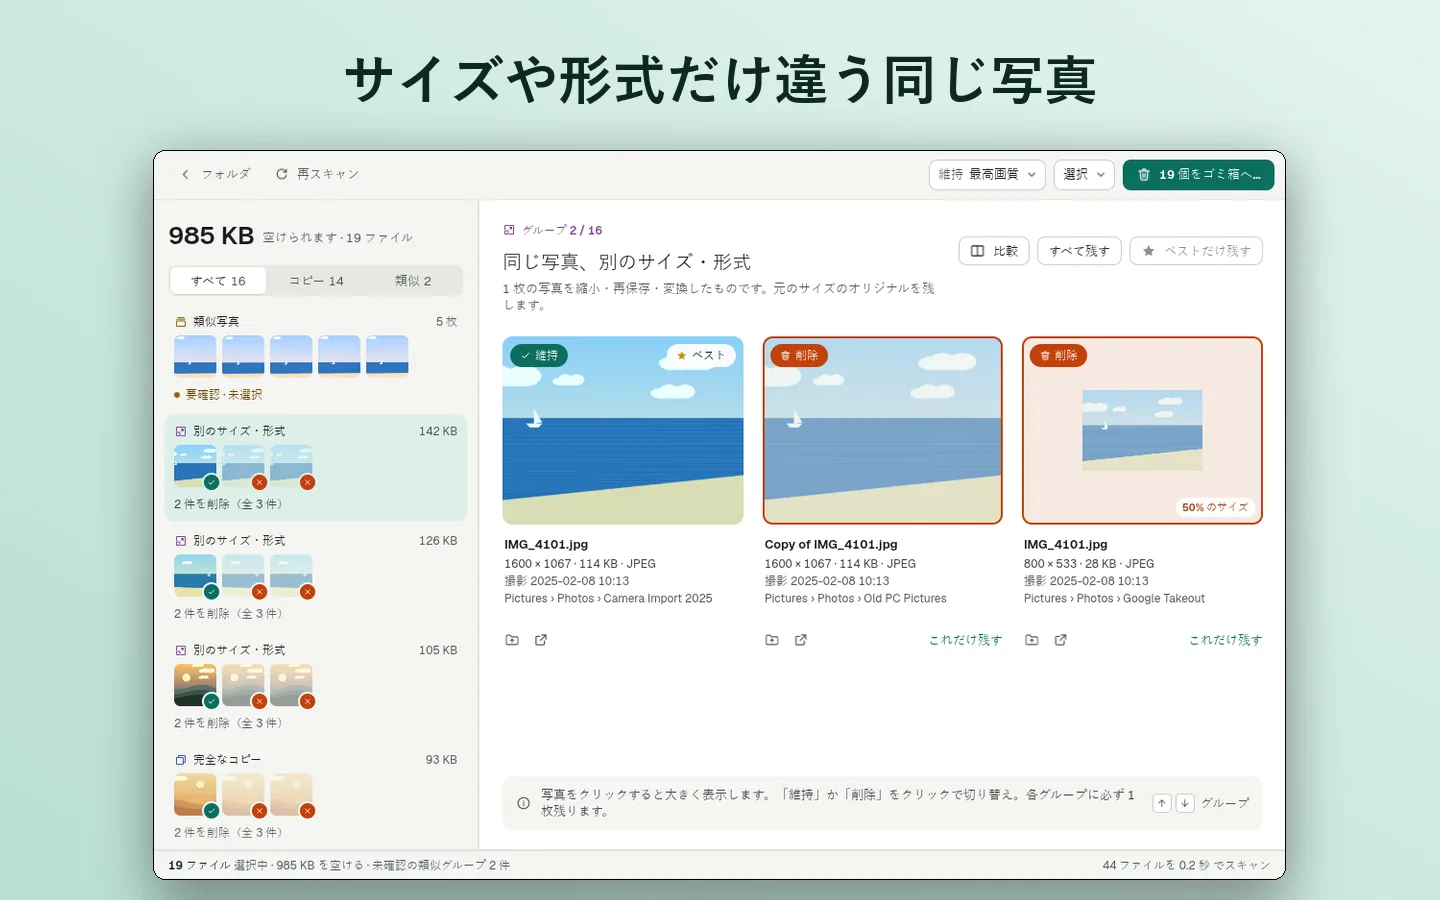Click the ベスト star badge on the first photo
1440x900 pixels.
click(x=701, y=355)
